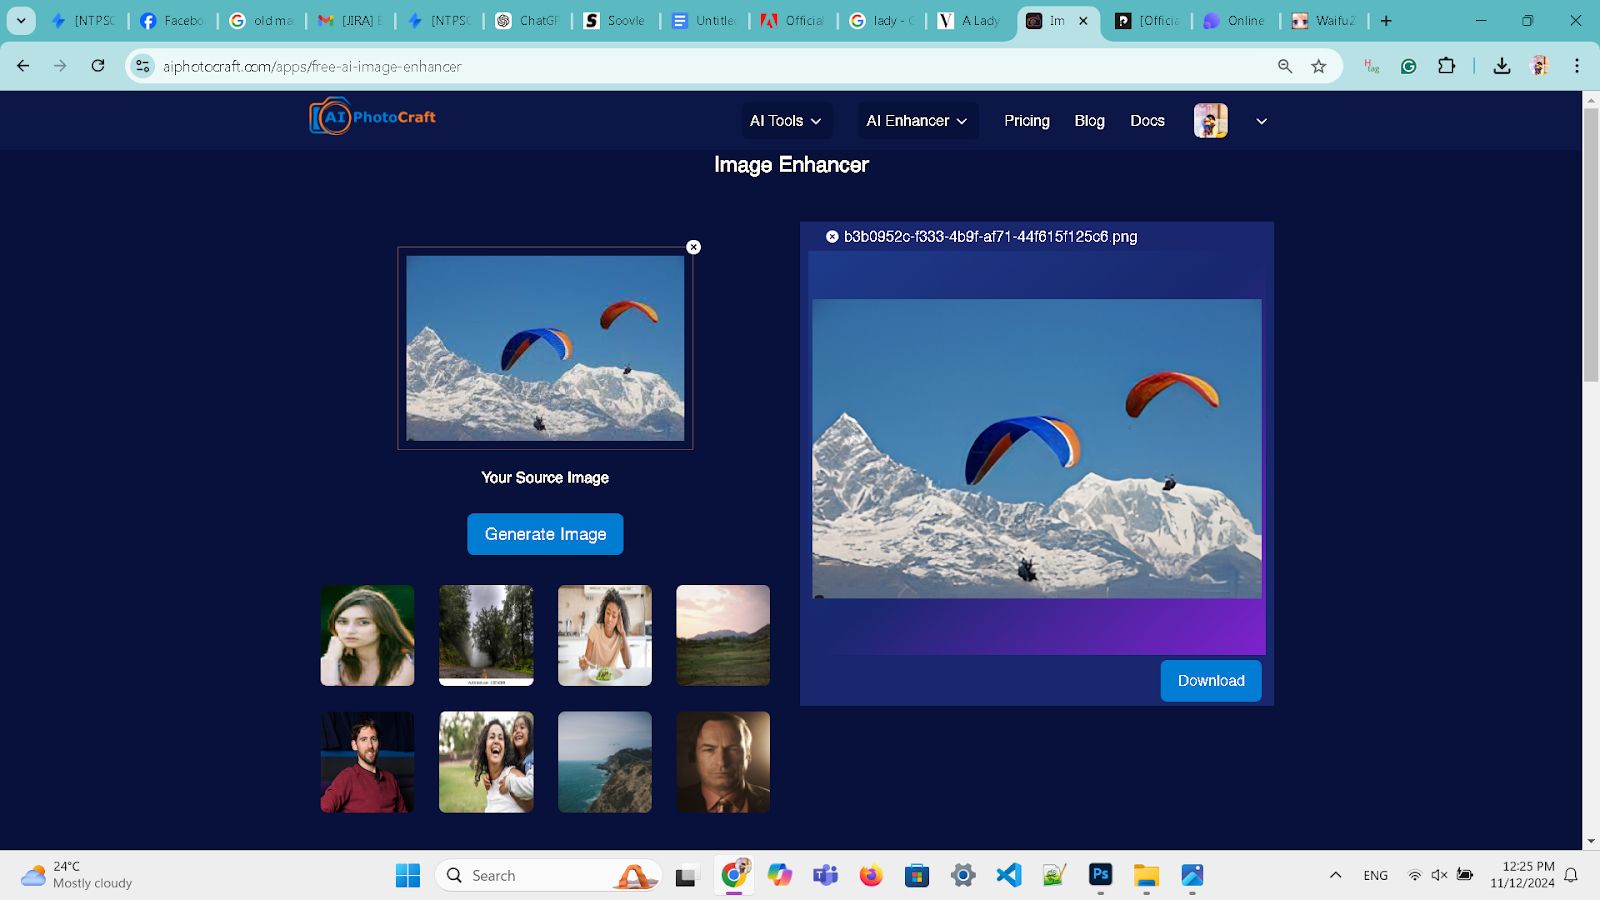Viewport: 1600px width, 900px height.
Task: Switch to the Soovle tab
Action: pos(616,20)
